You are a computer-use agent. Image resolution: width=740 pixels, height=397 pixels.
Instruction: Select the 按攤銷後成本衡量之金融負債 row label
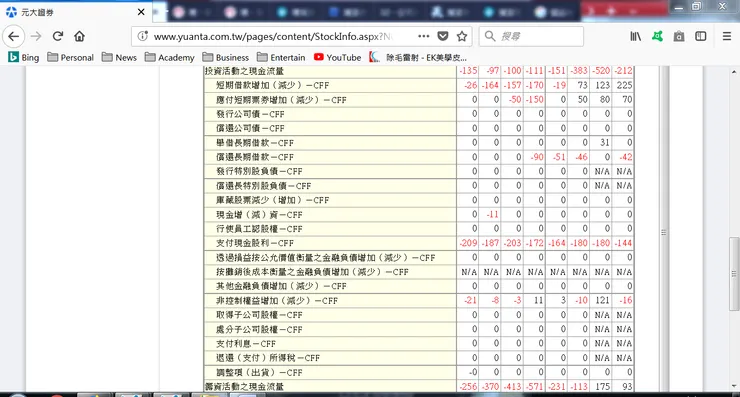tap(312, 272)
